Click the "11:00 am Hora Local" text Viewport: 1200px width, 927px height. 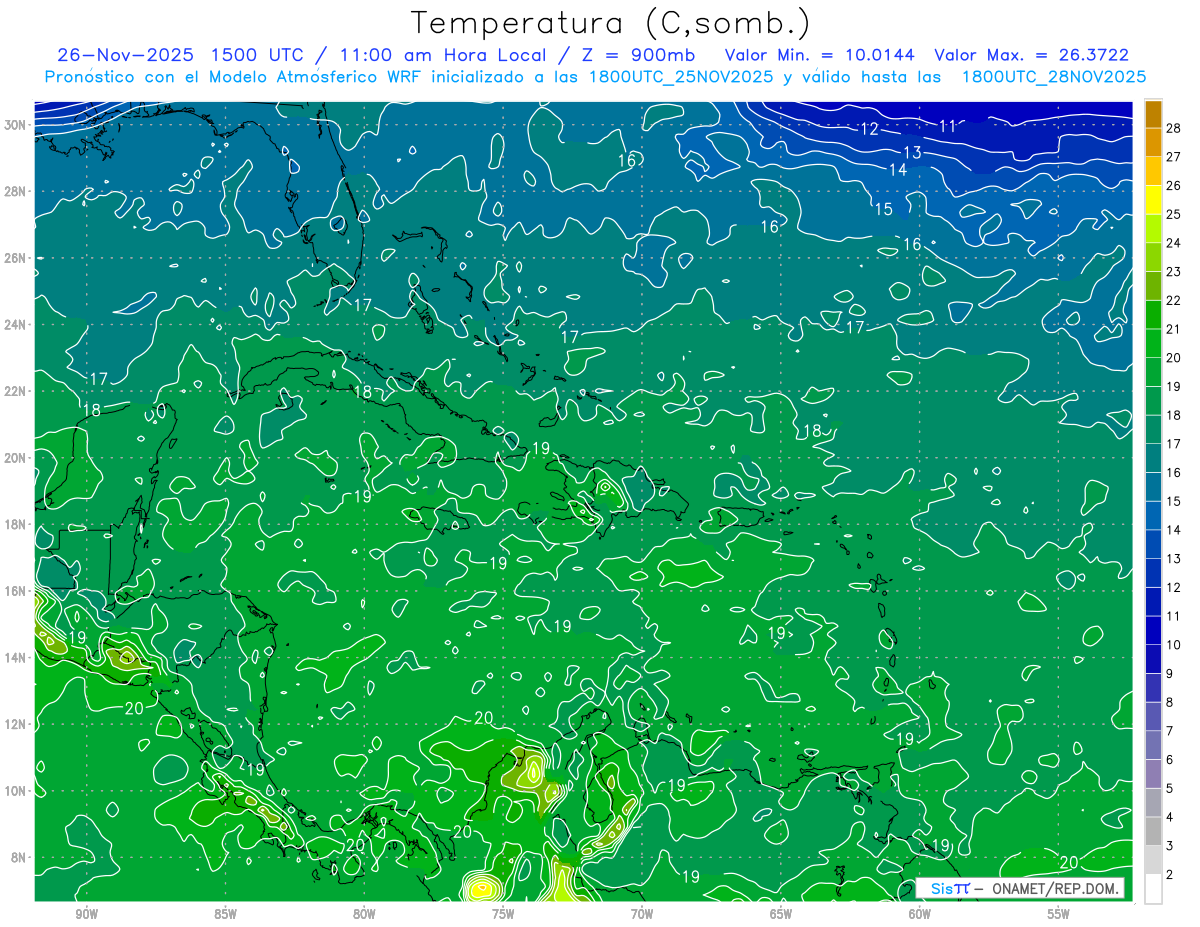443,55
